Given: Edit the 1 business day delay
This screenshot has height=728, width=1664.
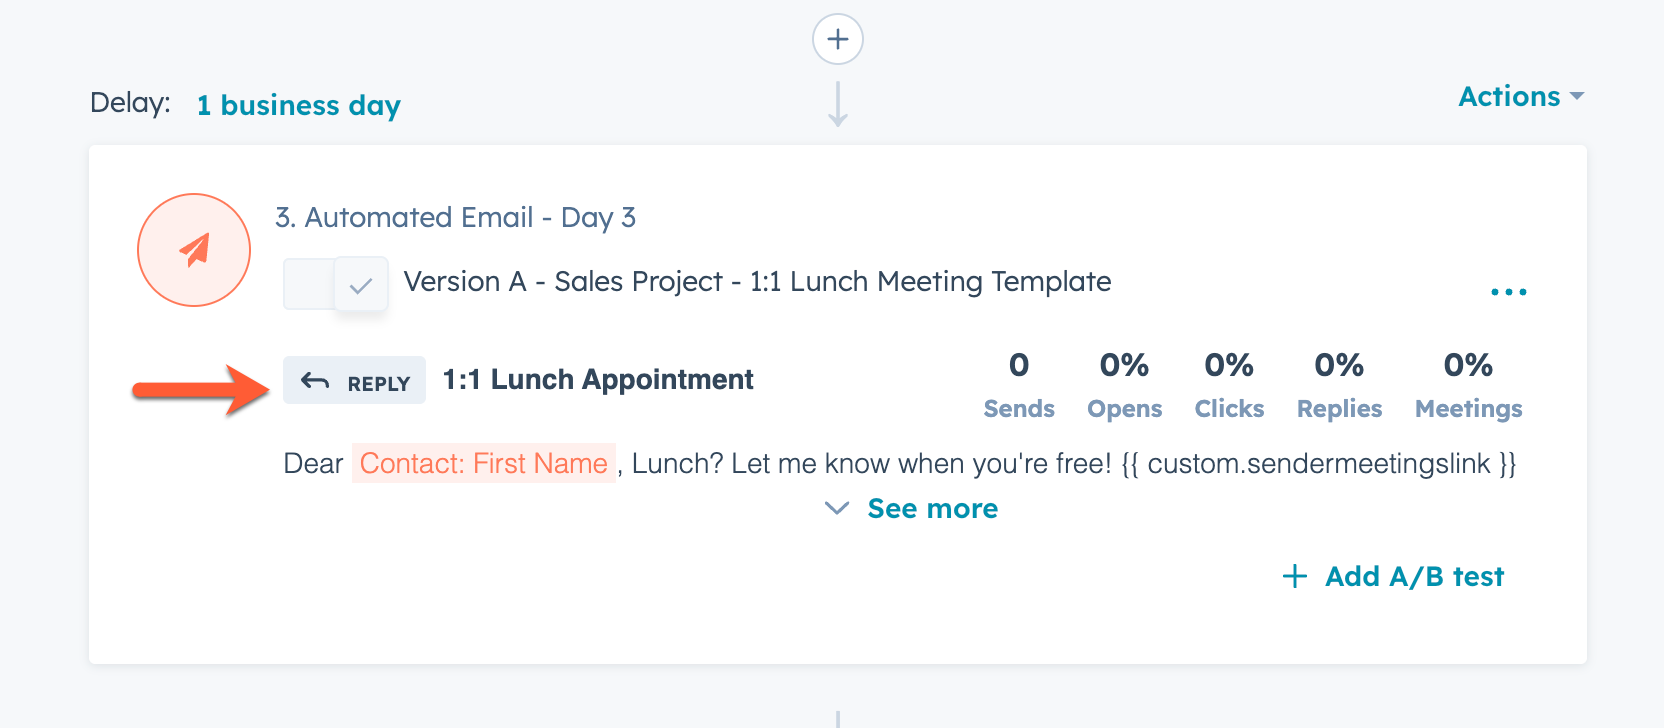Looking at the screenshot, I should pos(298,105).
